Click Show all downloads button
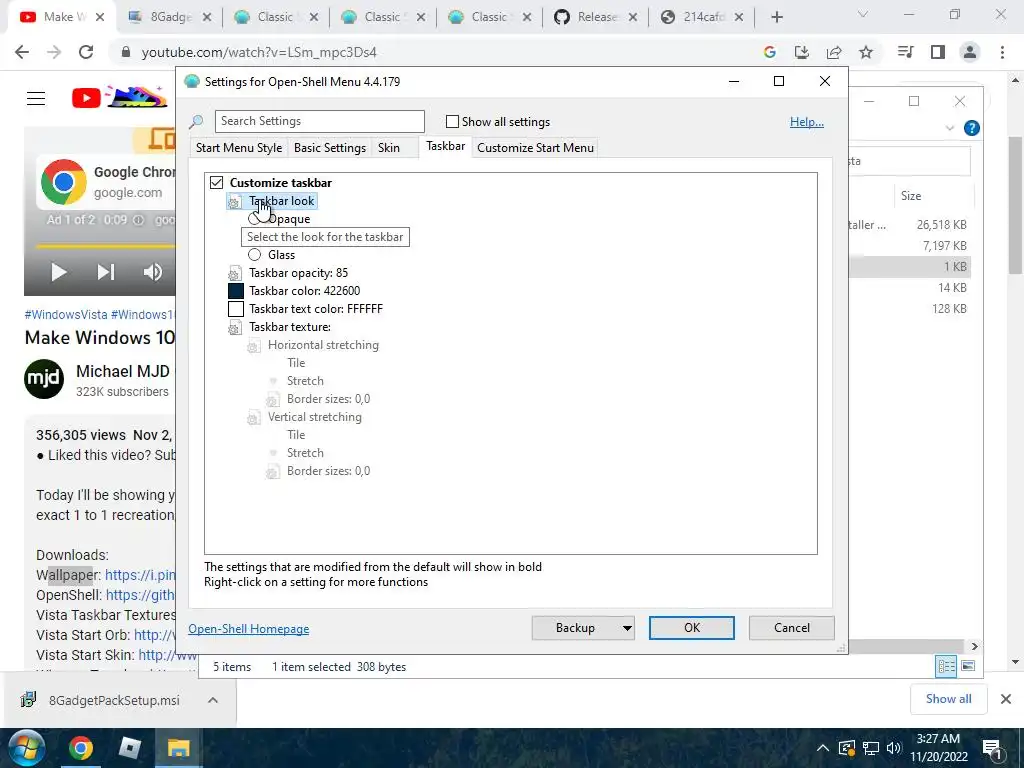Screen dimensions: 1024x768 948,699
